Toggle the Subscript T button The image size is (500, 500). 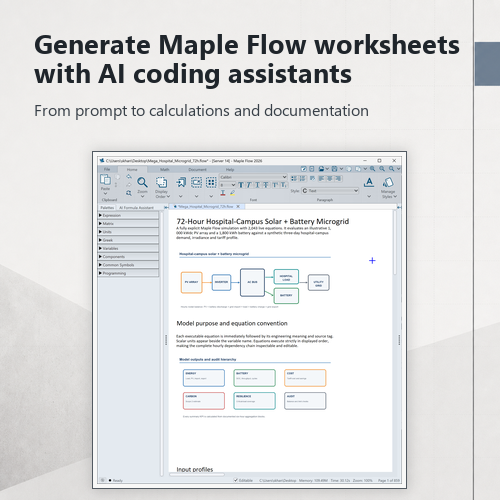point(283,185)
